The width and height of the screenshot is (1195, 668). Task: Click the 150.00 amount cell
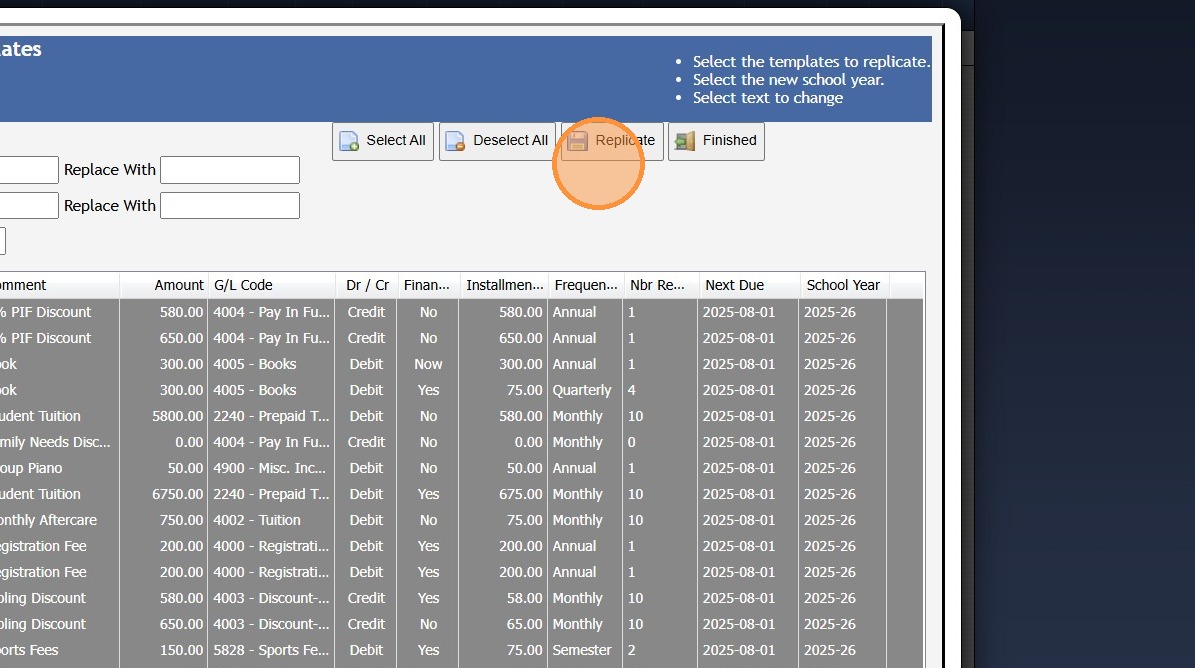pyautogui.click(x=181, y=650)
